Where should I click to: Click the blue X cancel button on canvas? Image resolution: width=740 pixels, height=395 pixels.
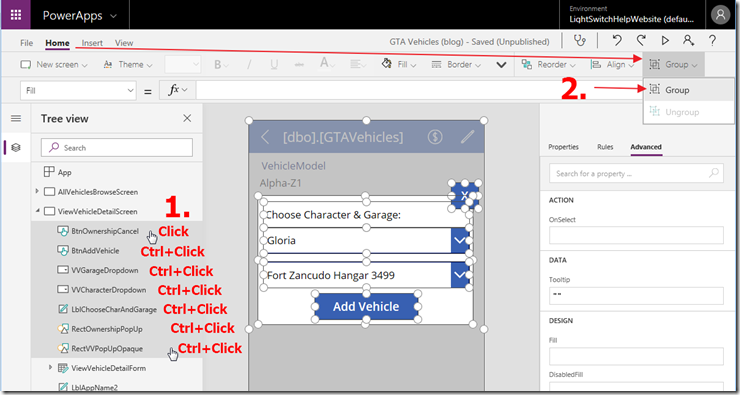coord(465,195)
